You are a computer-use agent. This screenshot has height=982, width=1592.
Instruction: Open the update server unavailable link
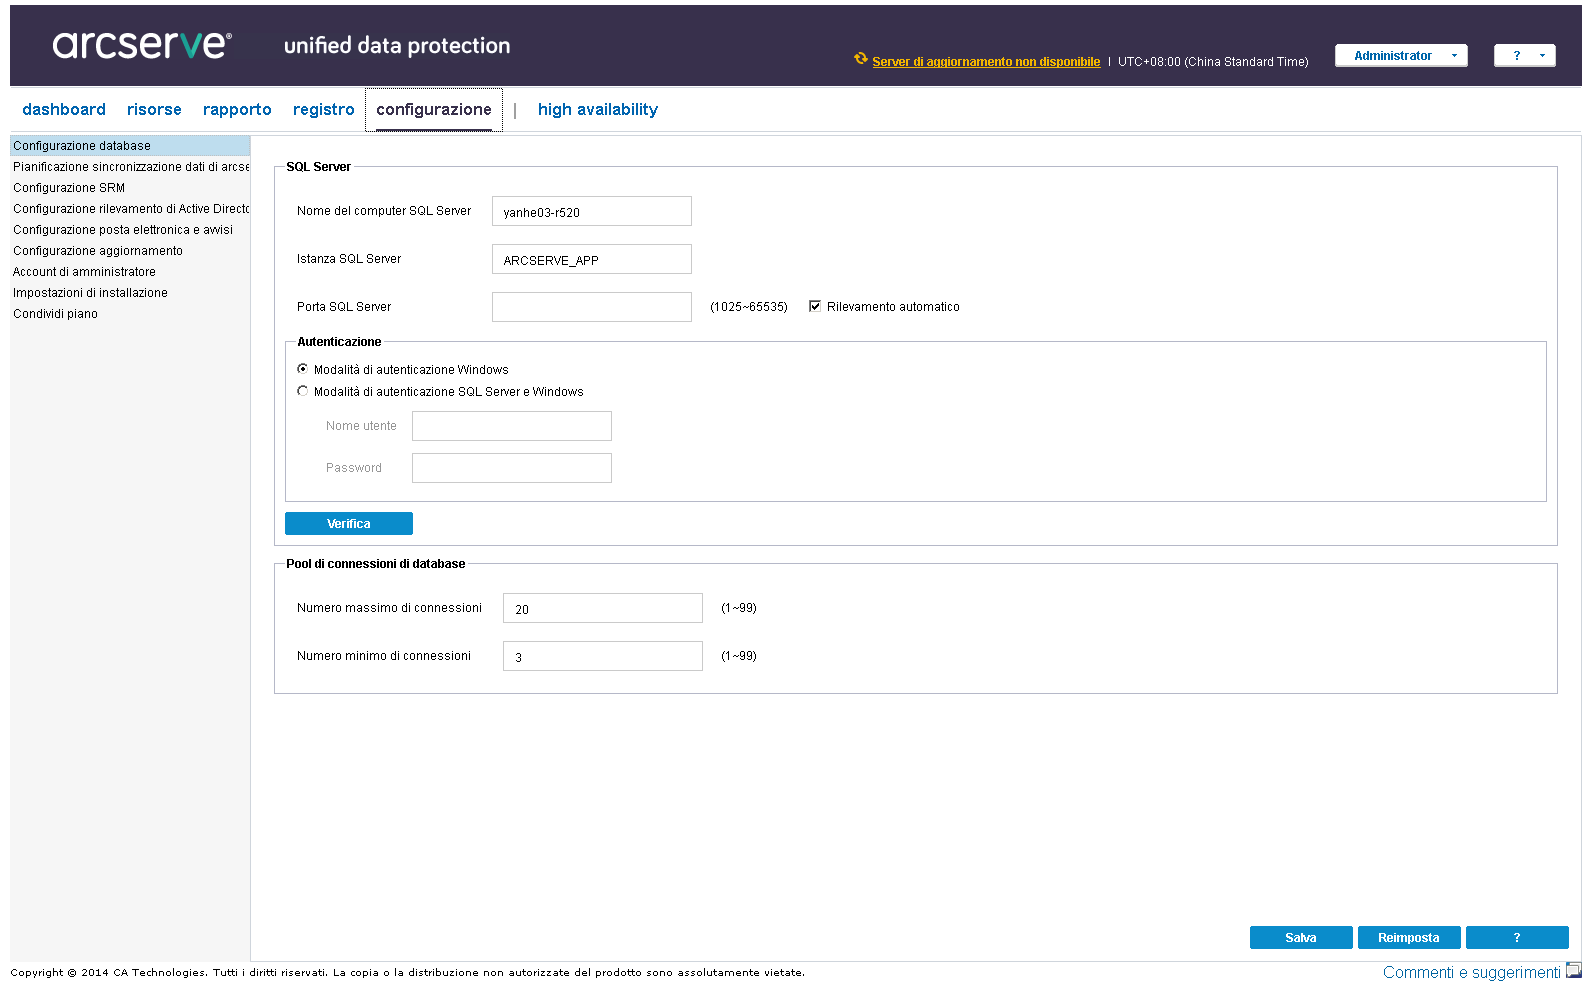point(986,62)
